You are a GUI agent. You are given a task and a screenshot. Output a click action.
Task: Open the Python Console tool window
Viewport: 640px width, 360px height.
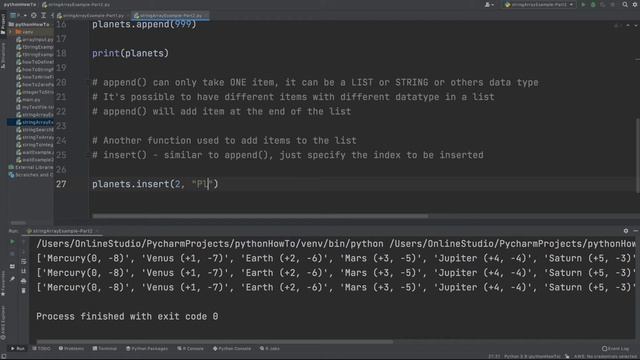pyautogui.click(x=232, y=349)
